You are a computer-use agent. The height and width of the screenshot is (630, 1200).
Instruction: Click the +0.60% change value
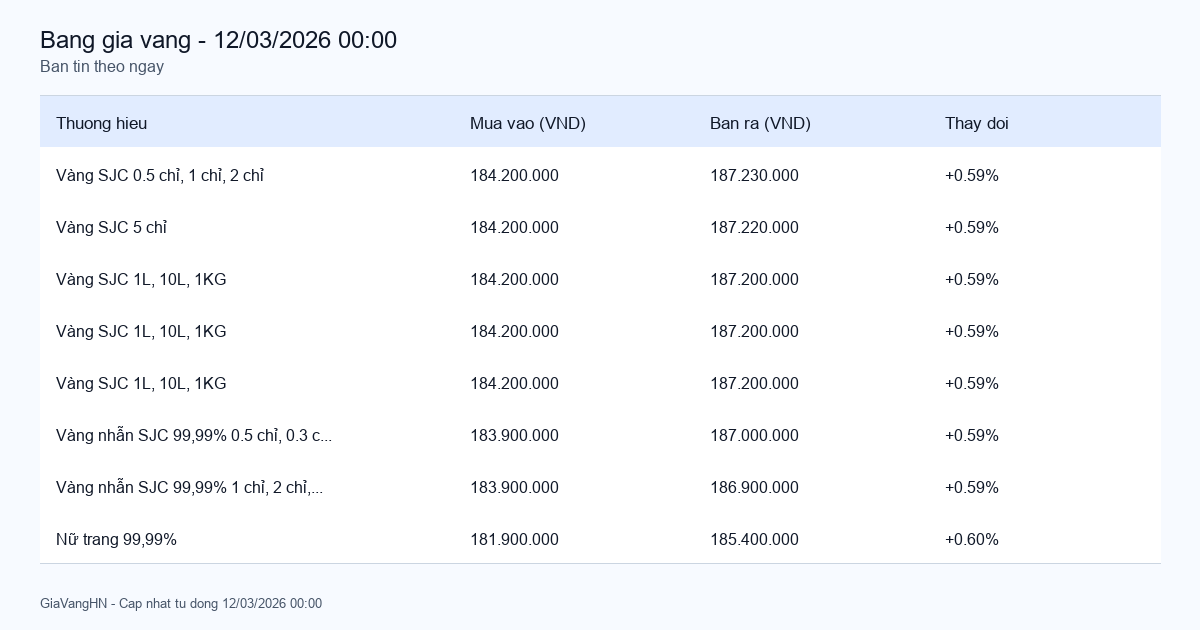(x=971, y=539)
